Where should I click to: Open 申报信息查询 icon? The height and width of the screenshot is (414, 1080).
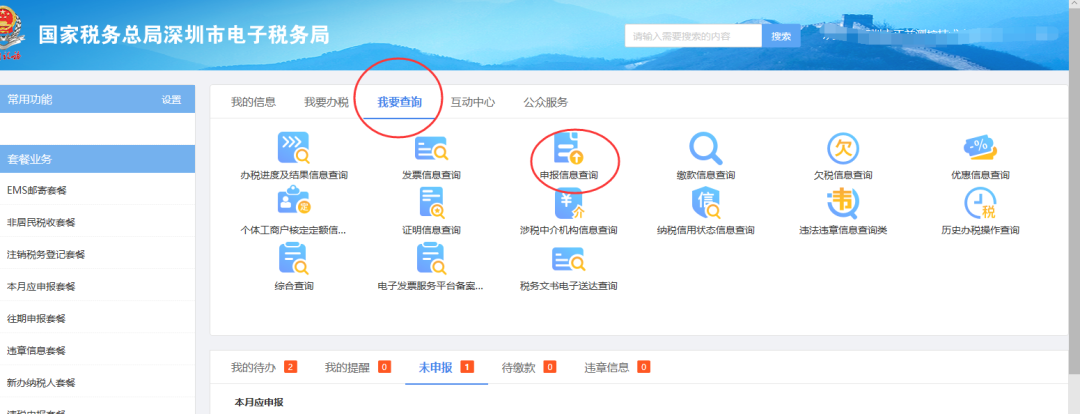pyautogui.click(x=569, y=148)
